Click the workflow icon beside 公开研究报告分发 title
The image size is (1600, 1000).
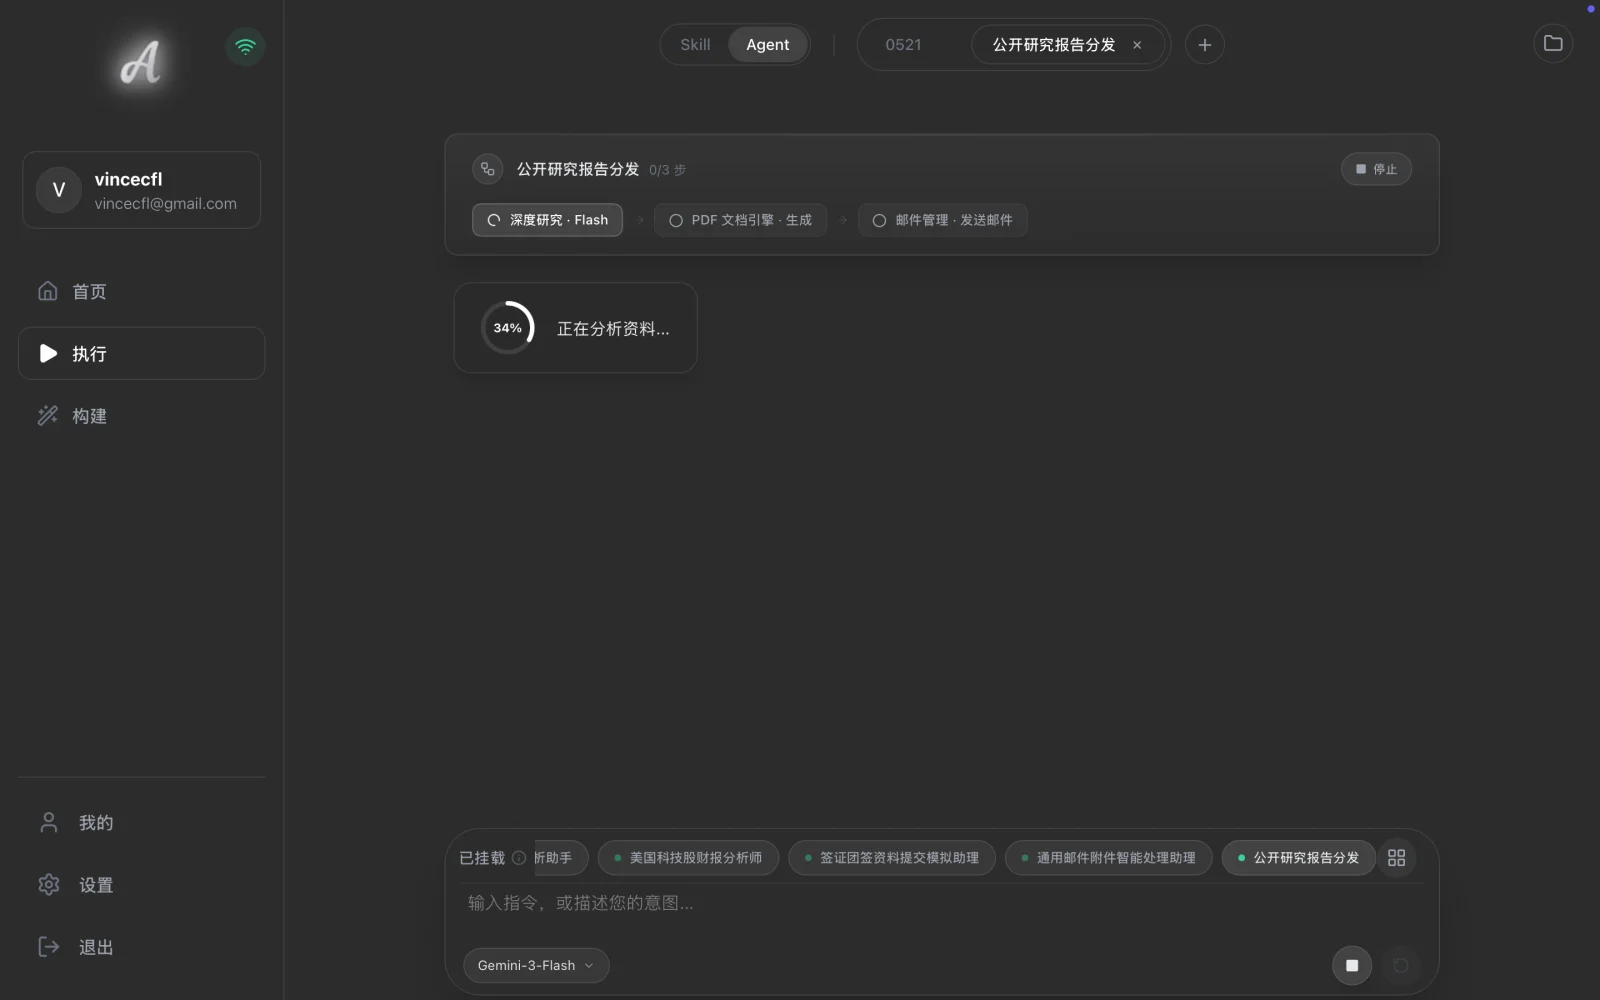click(x=488, y=169)
